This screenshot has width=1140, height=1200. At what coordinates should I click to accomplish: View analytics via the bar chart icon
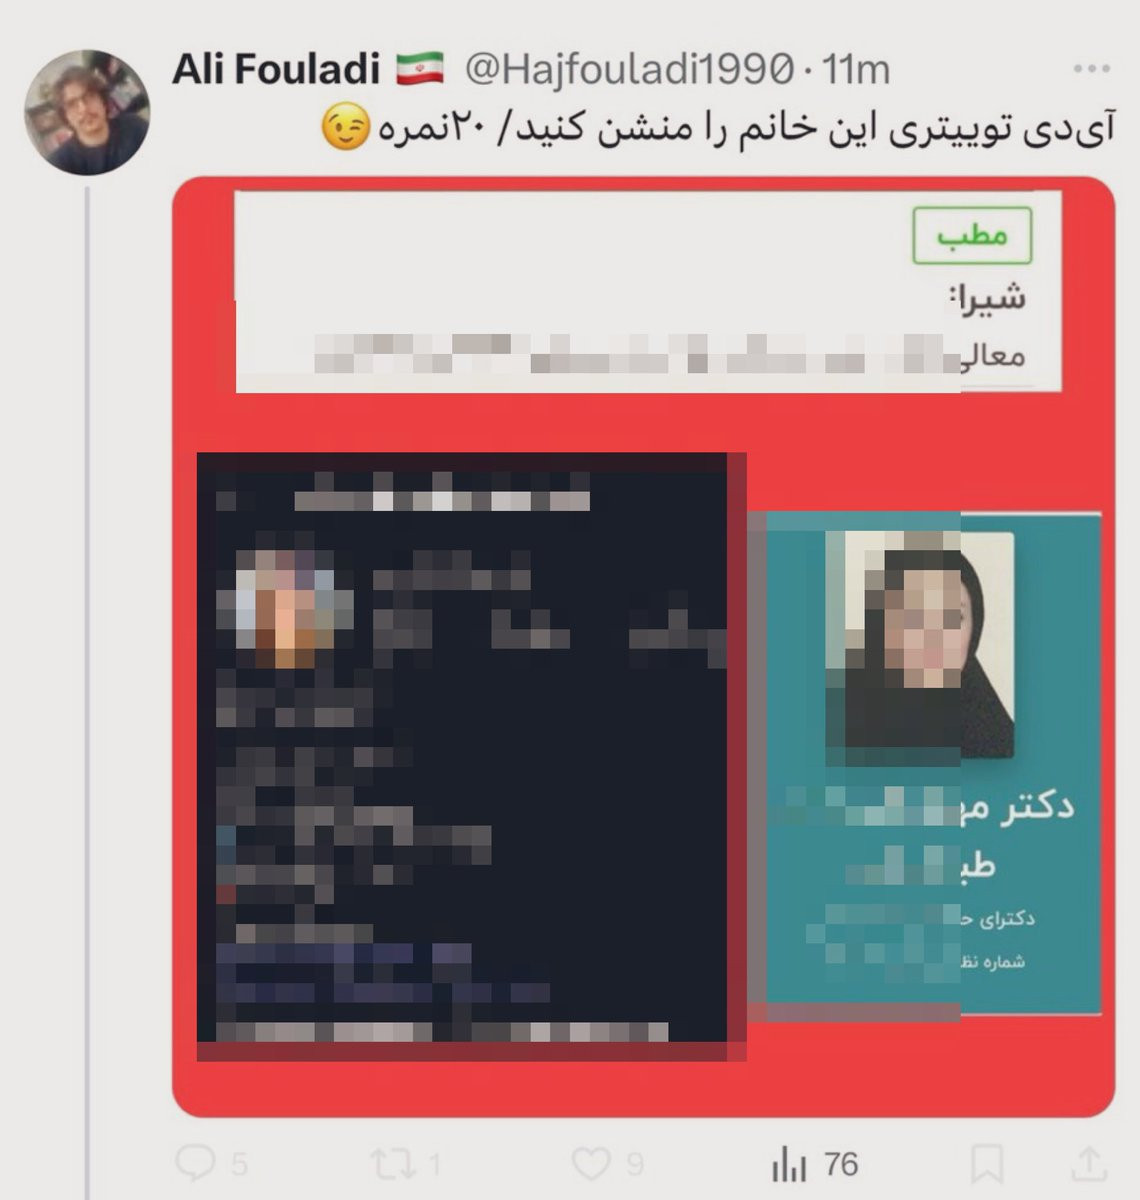(x=789, y=1164)
